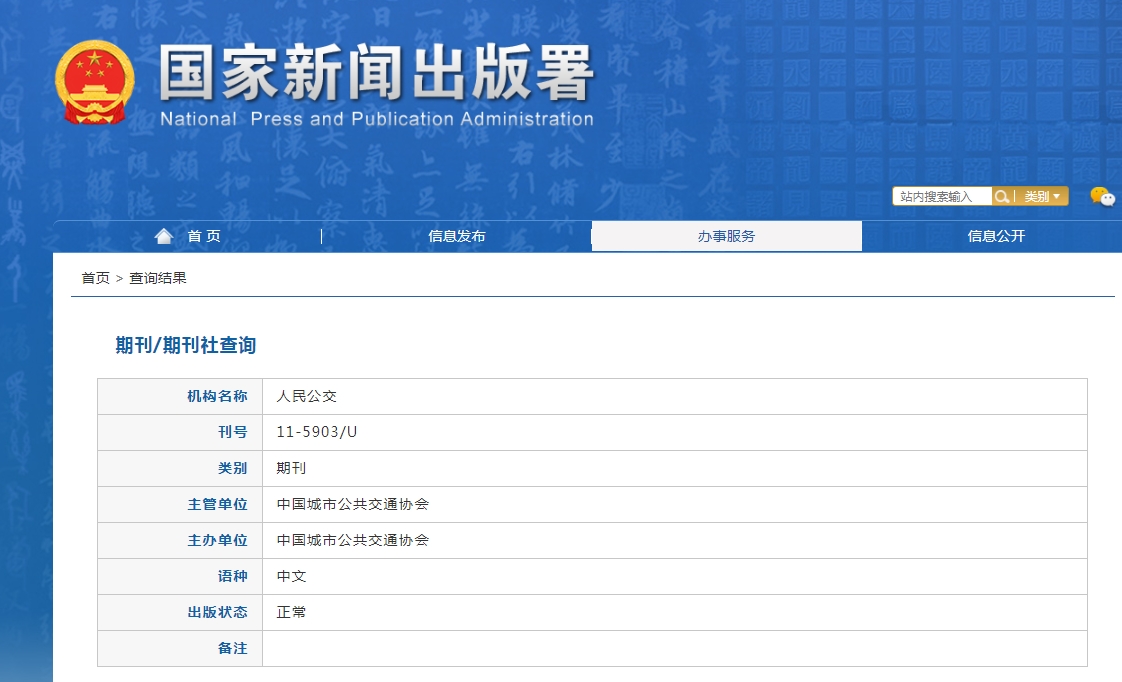Click the home house icon in navigation

click(164, 236)
